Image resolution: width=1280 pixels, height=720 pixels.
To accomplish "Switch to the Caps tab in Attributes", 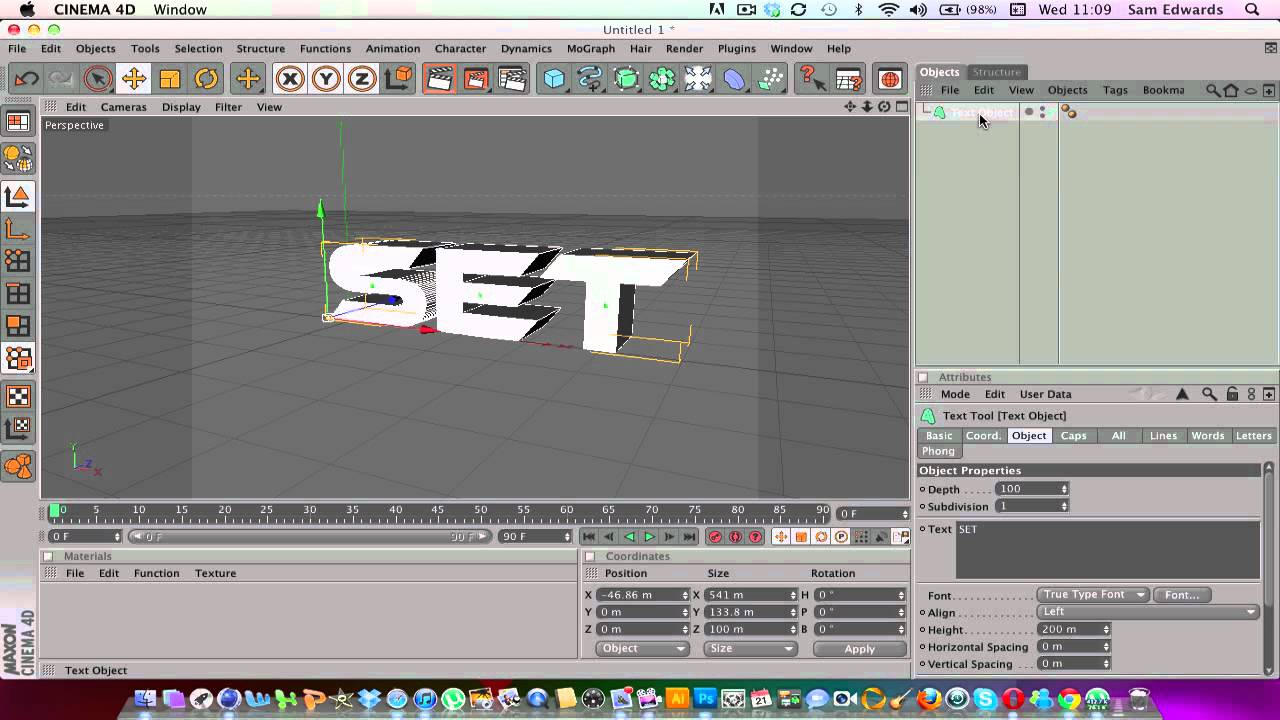I will (1073, 435).
